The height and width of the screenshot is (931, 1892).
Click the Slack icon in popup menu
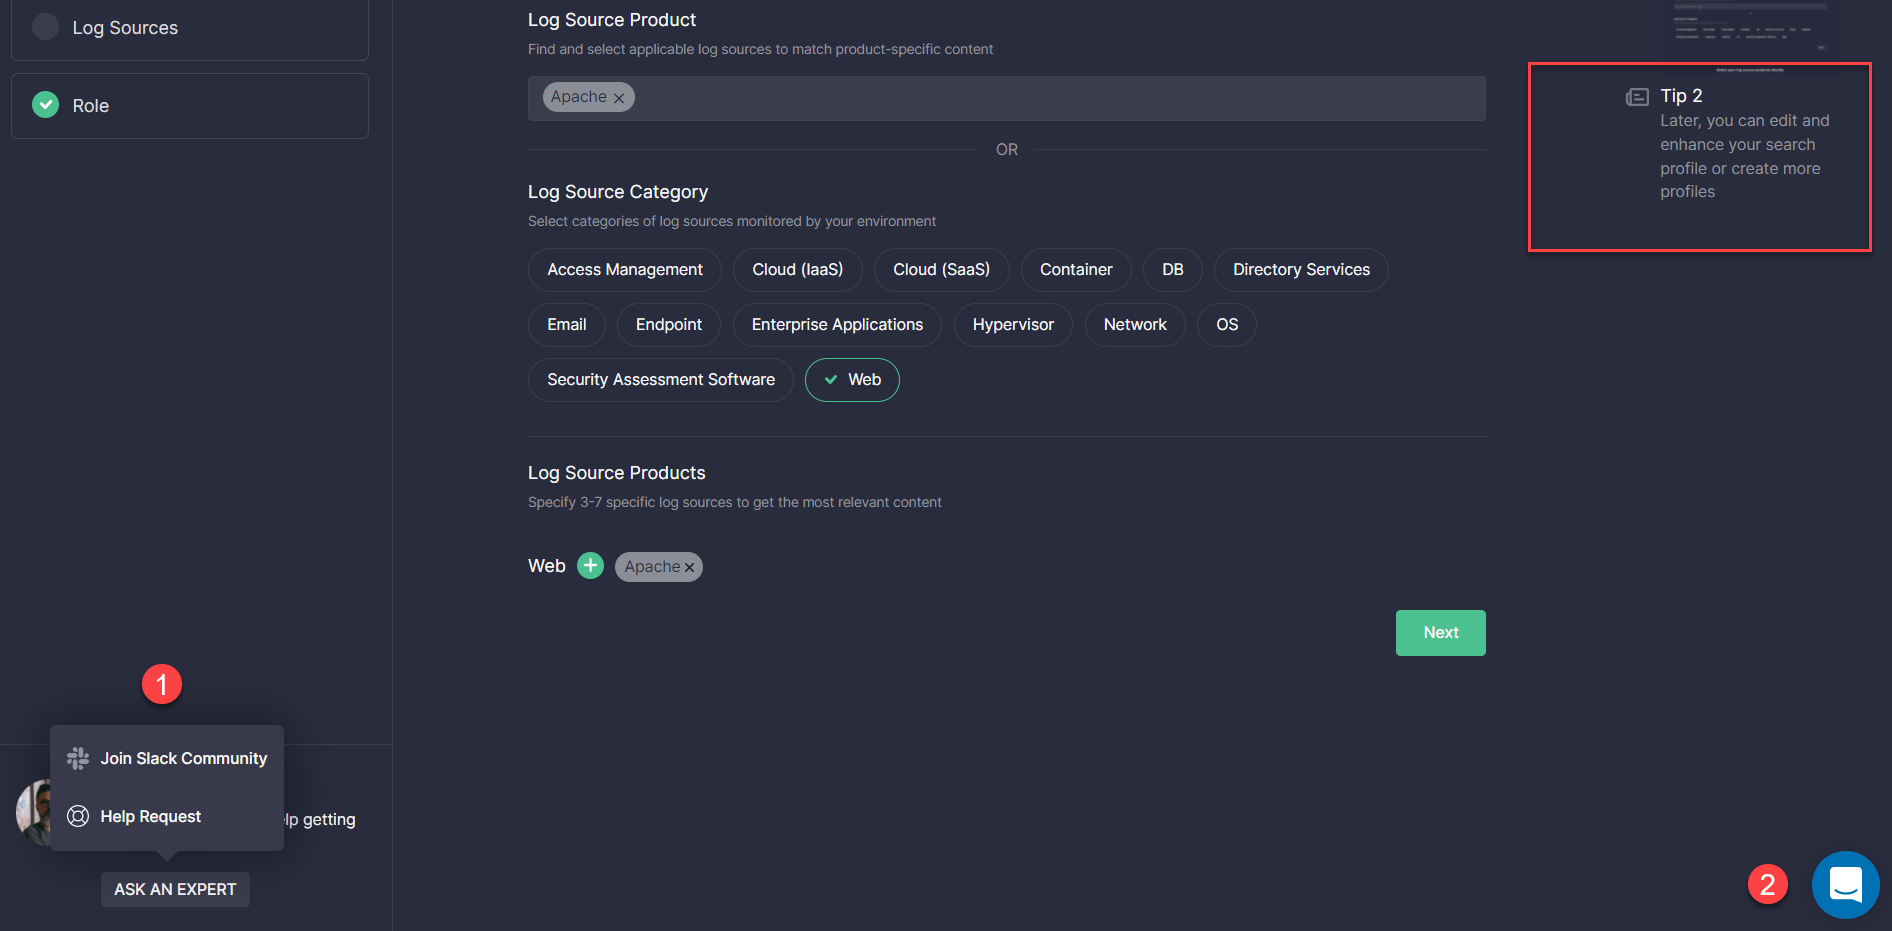coord(78,759)
